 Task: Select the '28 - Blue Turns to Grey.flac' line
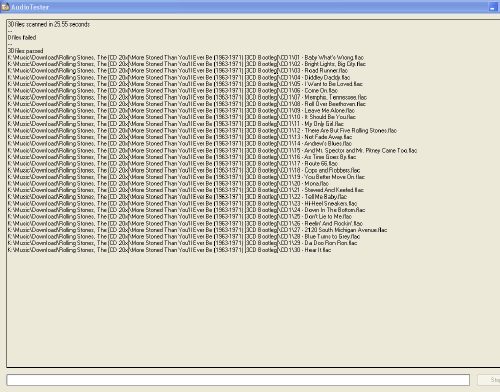[184, 236]
